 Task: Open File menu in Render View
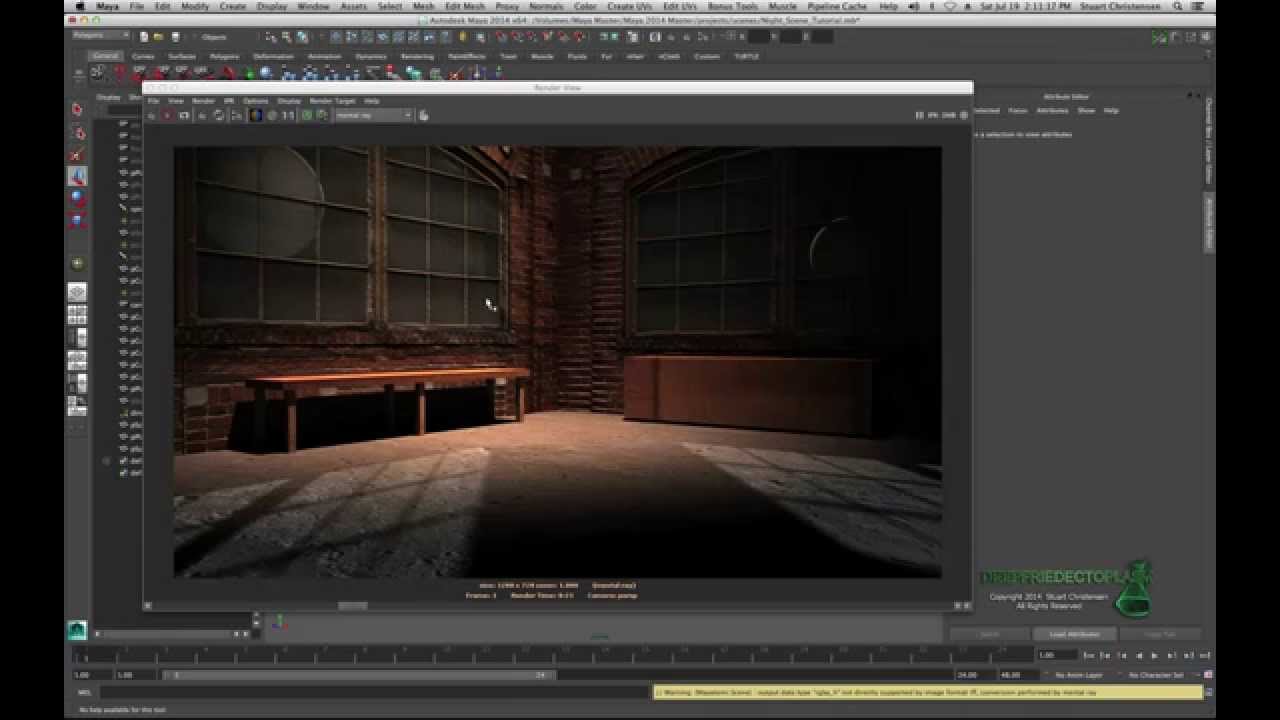(153, 101)
